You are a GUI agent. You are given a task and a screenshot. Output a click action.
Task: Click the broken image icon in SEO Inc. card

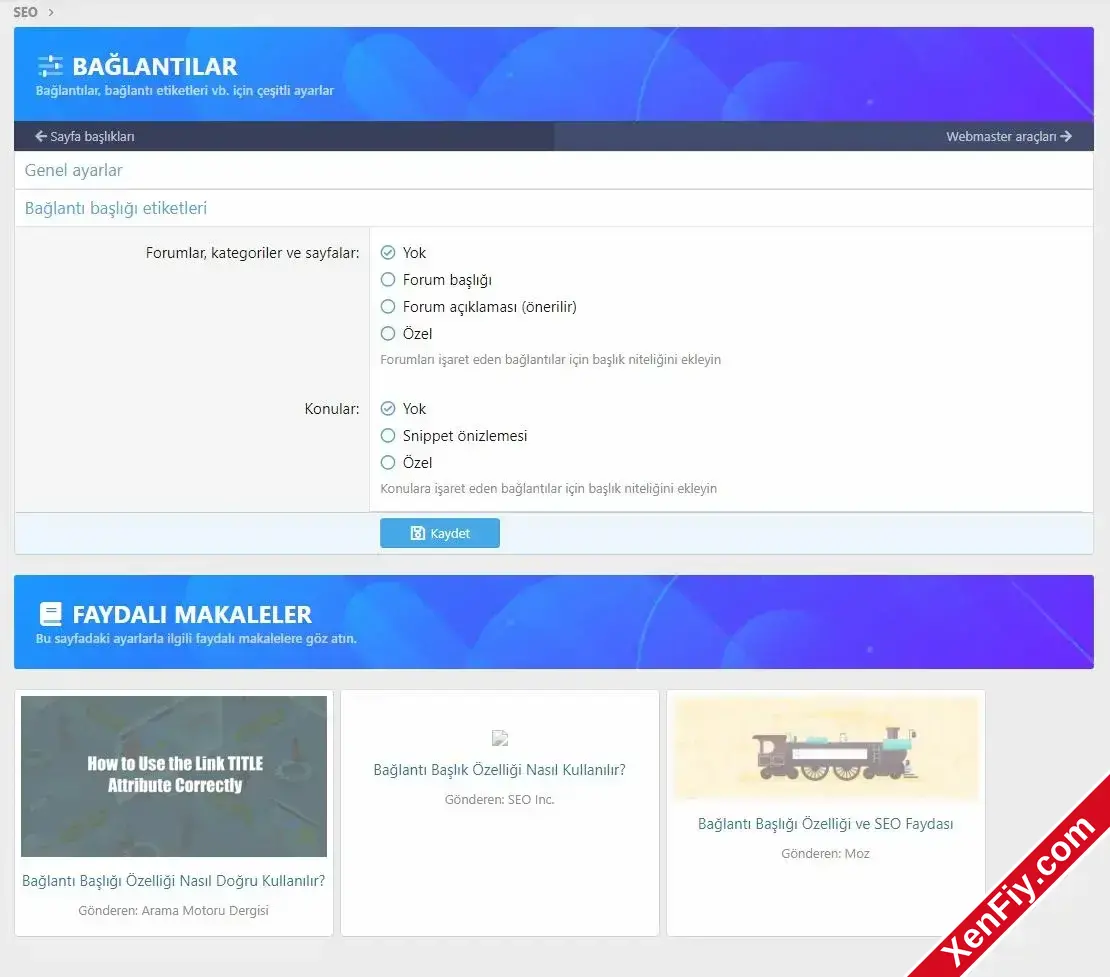click(x=500, y=738)
